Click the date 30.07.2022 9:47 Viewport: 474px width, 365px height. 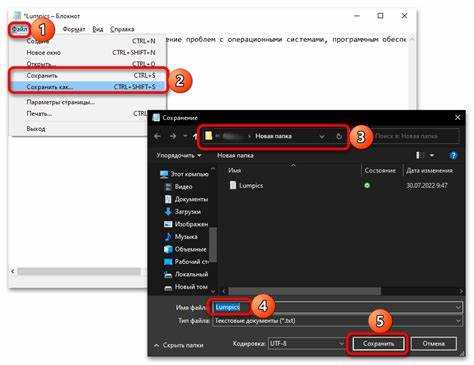click(x=427, y=185)
